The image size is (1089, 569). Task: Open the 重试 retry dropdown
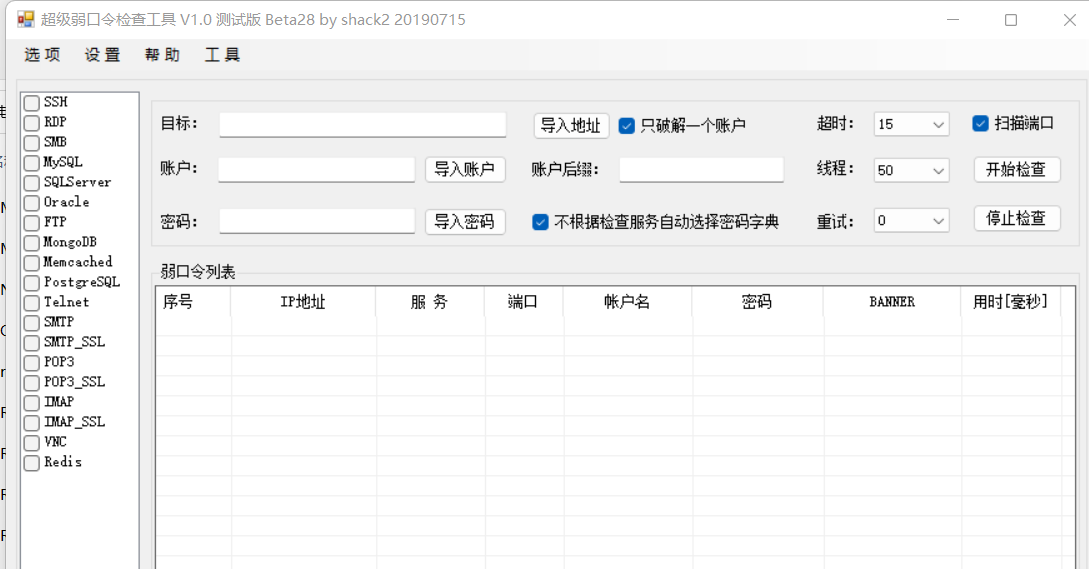click(911, 221)
